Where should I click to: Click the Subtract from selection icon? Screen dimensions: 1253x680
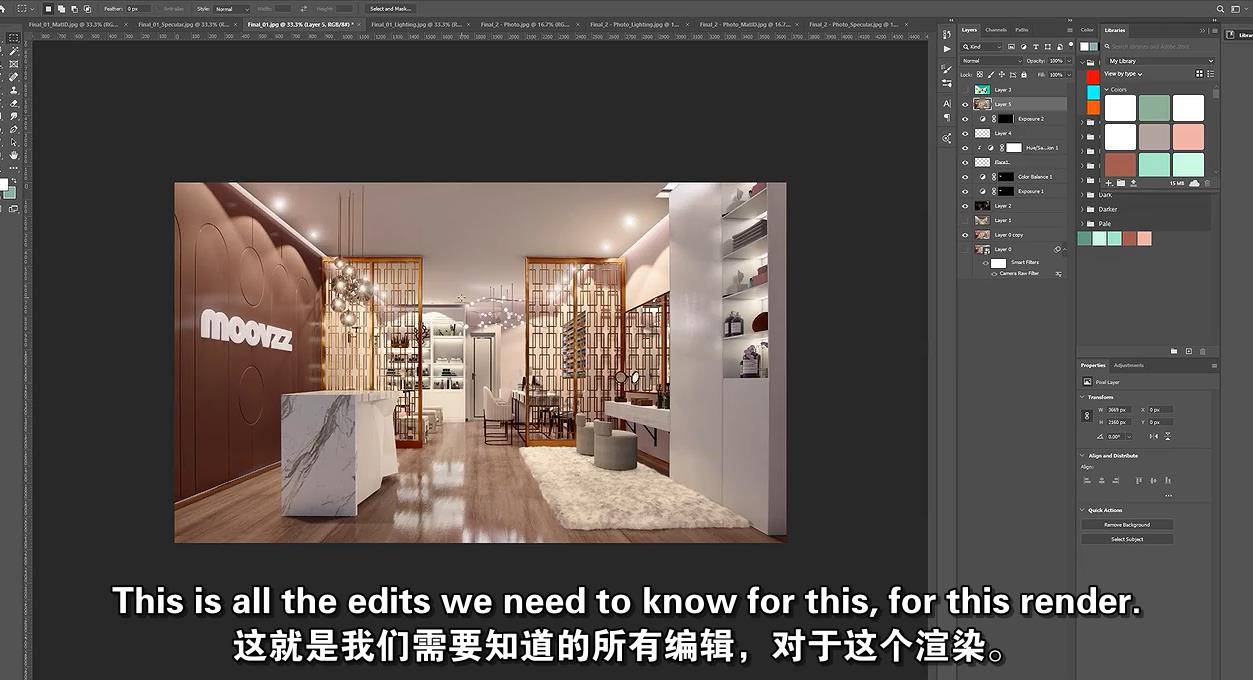(74, 9)
